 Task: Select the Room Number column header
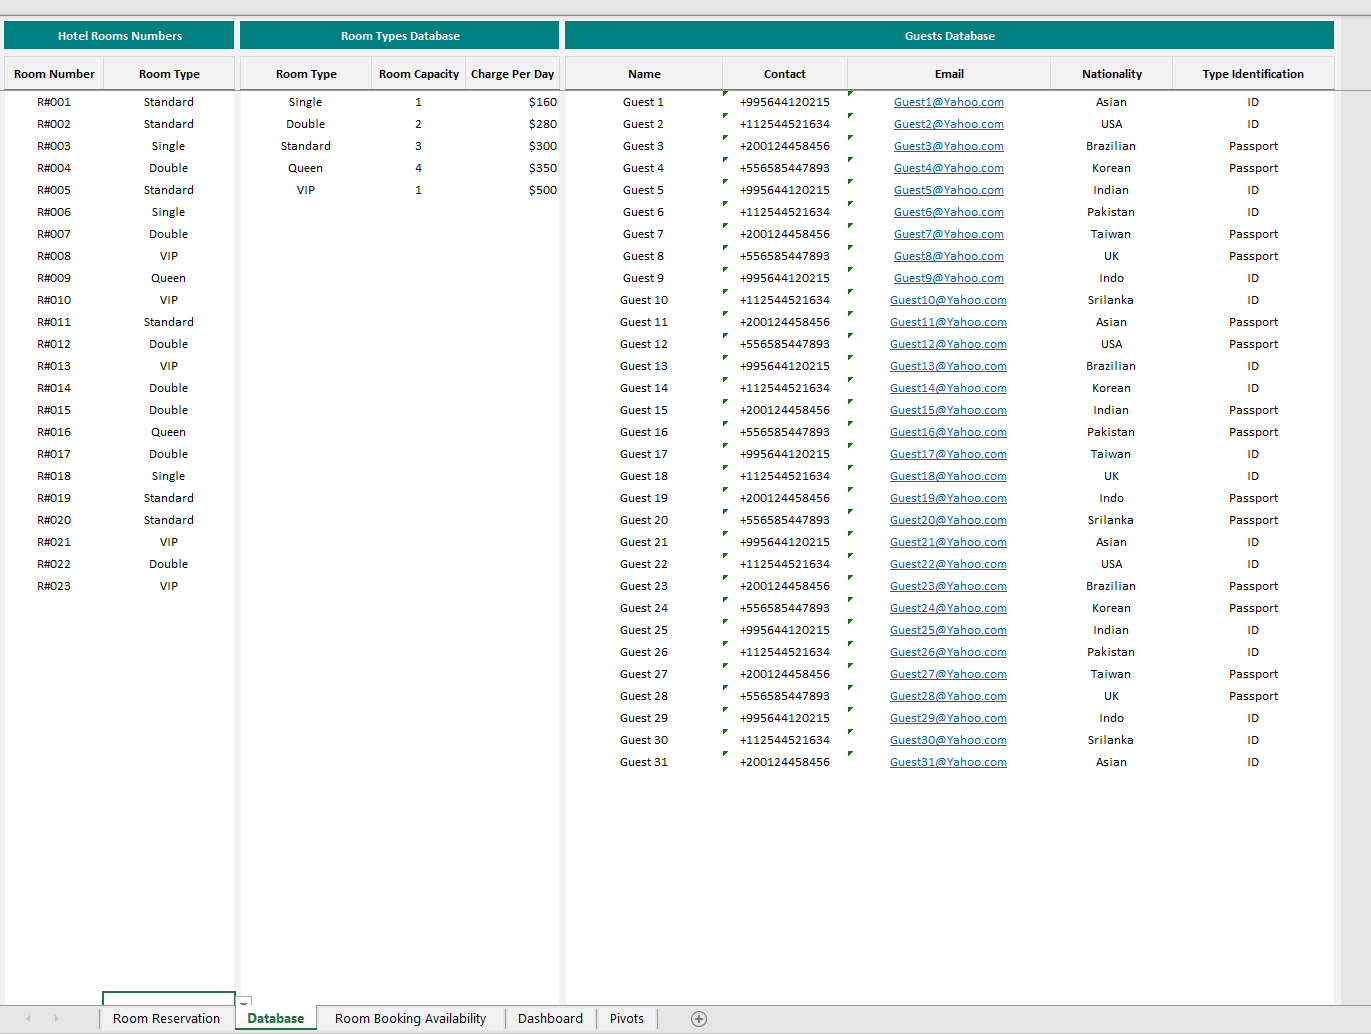54,74
